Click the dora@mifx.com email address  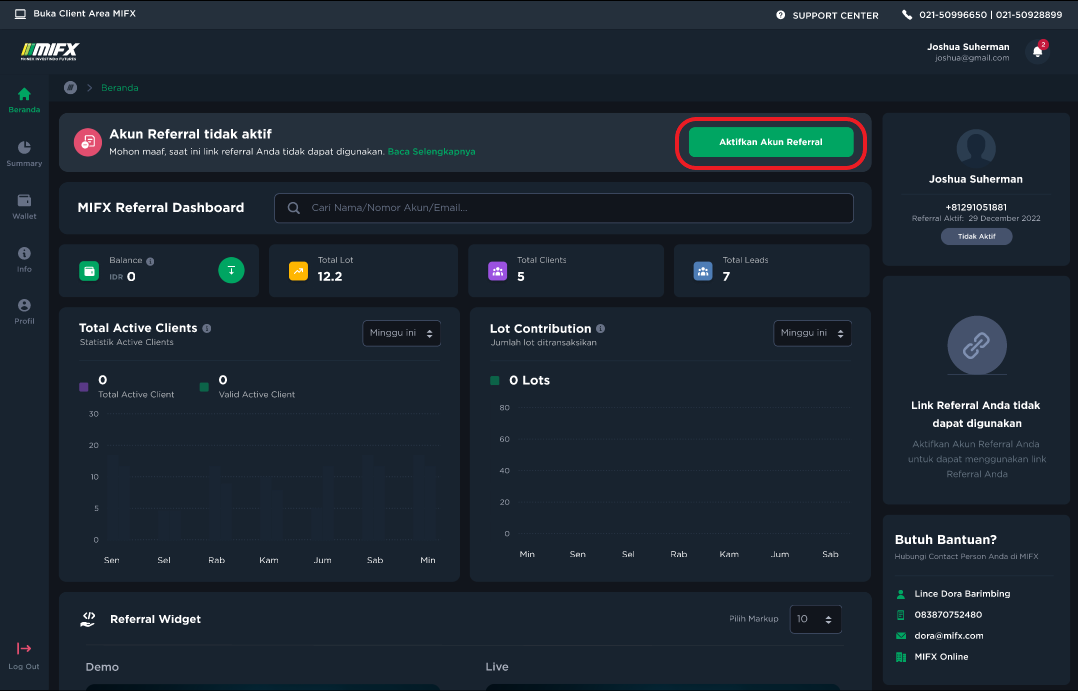[x=949, y=636]
